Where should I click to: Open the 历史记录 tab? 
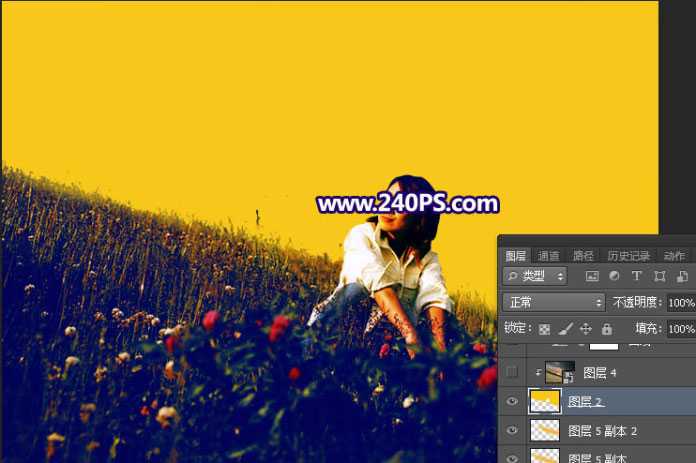[x=628, y=256]
